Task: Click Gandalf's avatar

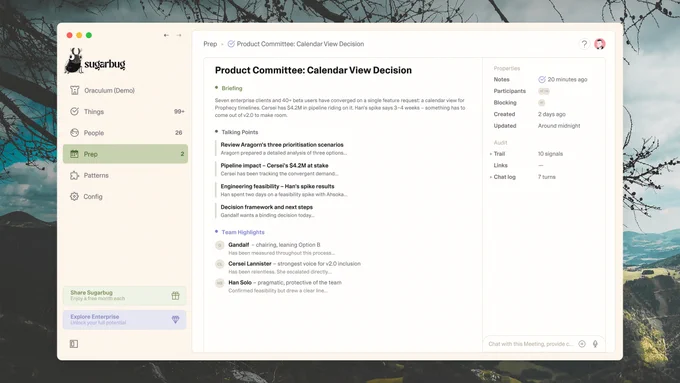Action: 220,246
